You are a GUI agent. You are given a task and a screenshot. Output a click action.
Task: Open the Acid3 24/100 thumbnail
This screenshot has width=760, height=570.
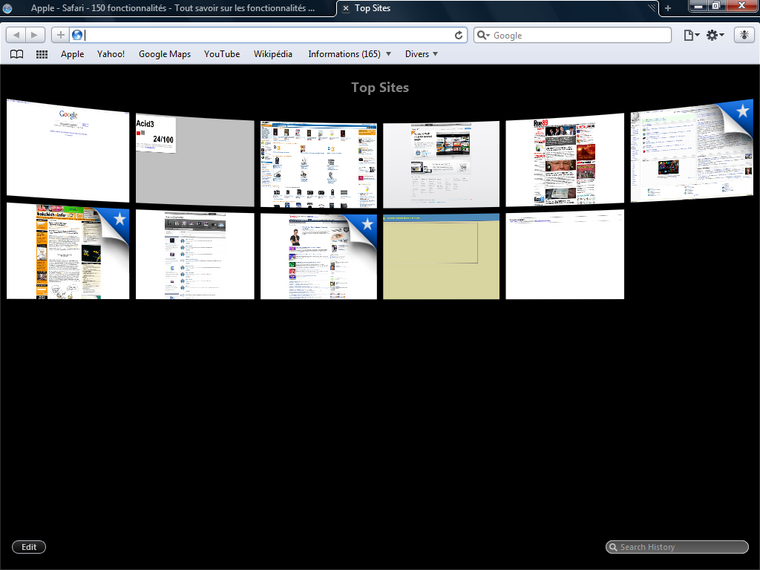tap(195, 160)
